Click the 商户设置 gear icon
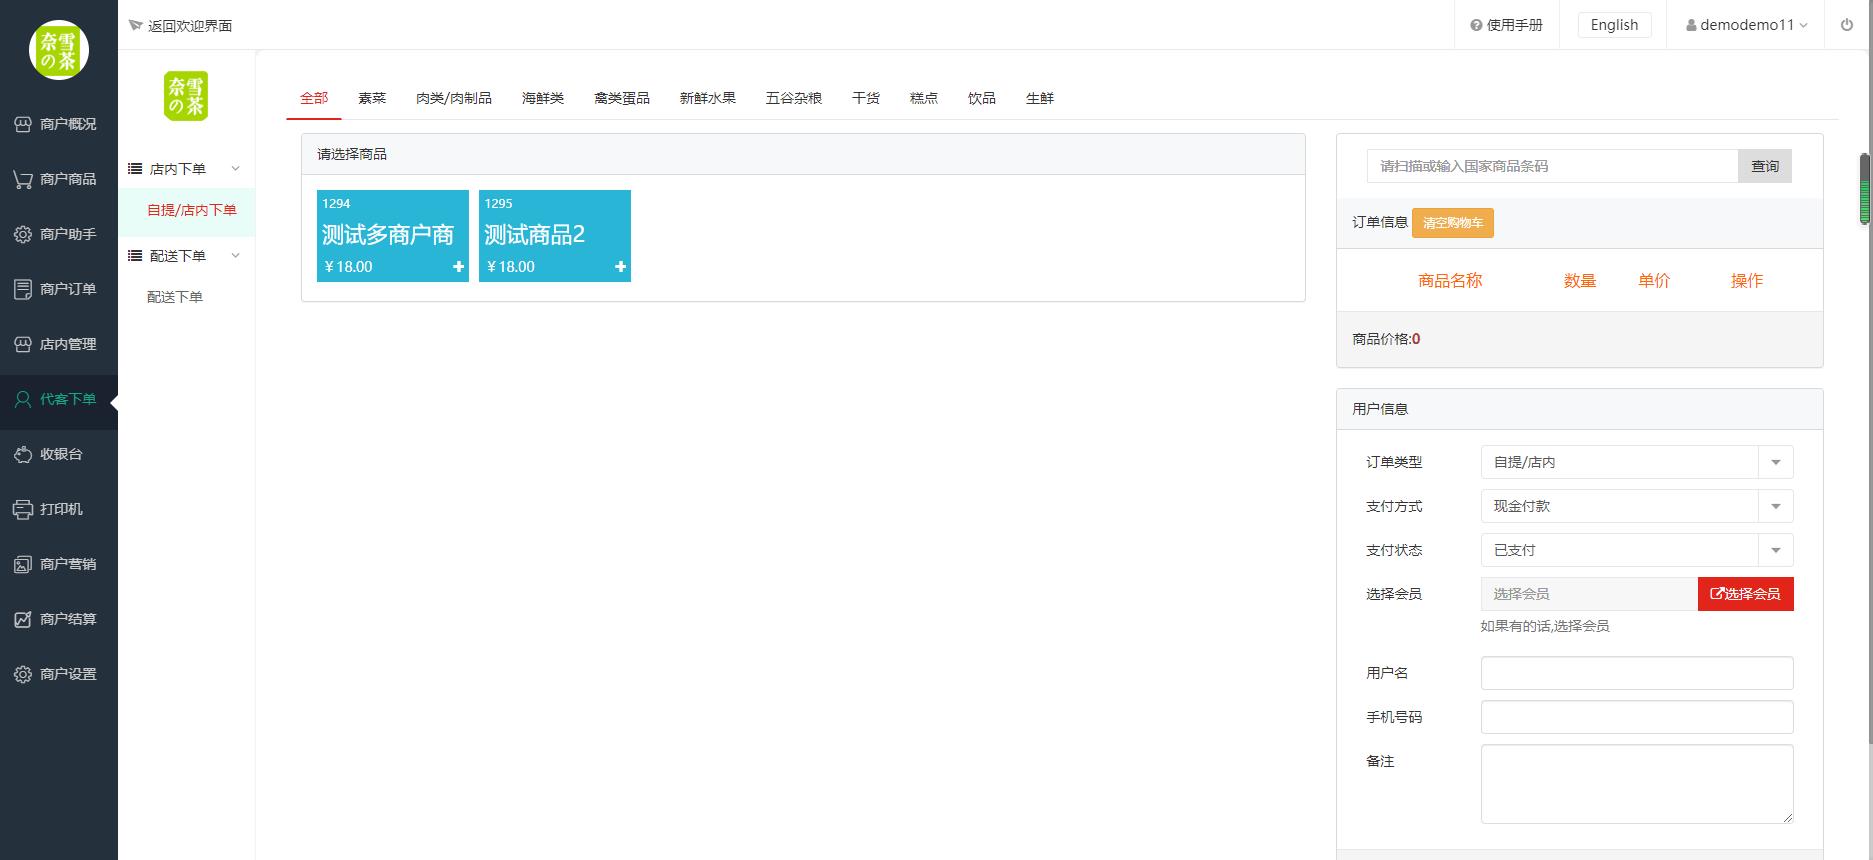 [22, 674]
